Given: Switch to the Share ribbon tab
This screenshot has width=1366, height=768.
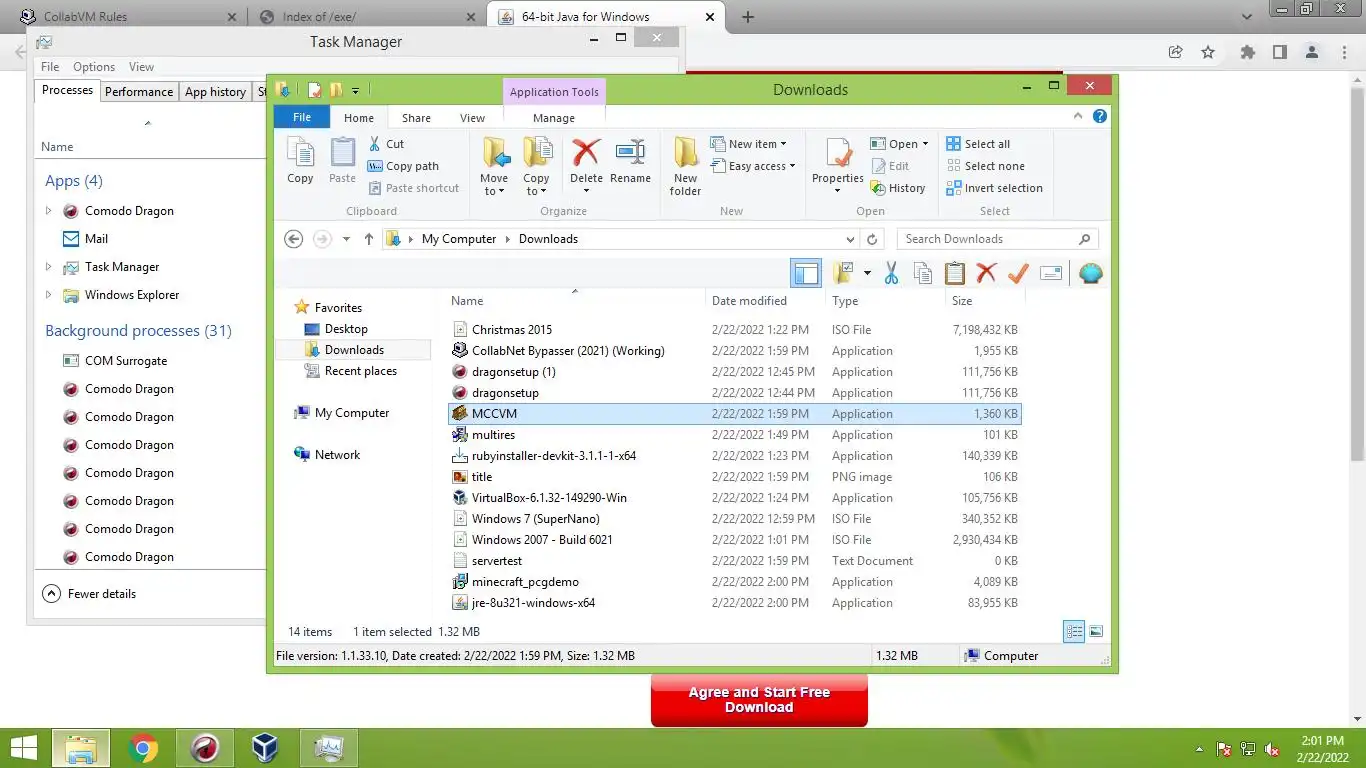Looking at the screenshot, I should click(416, 118).
